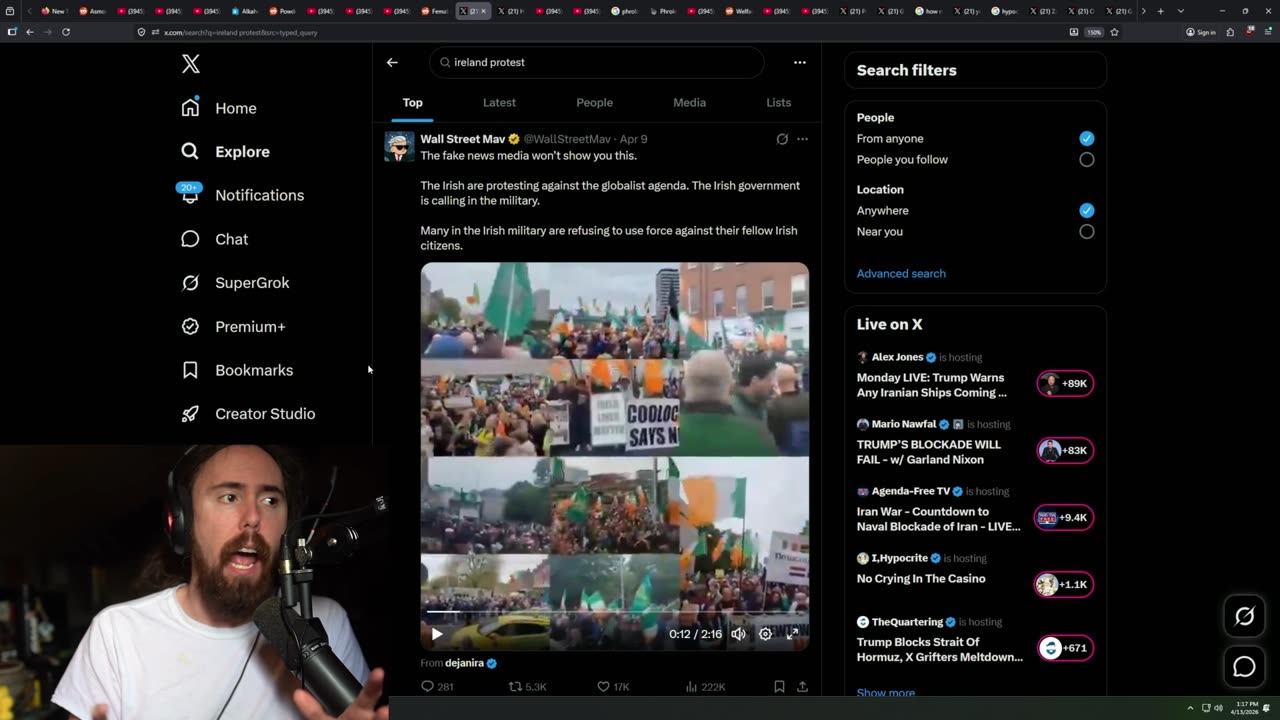Viewport: 1280px width, 720px height.
Task: Open video settings gear
Action: point(765,634)
